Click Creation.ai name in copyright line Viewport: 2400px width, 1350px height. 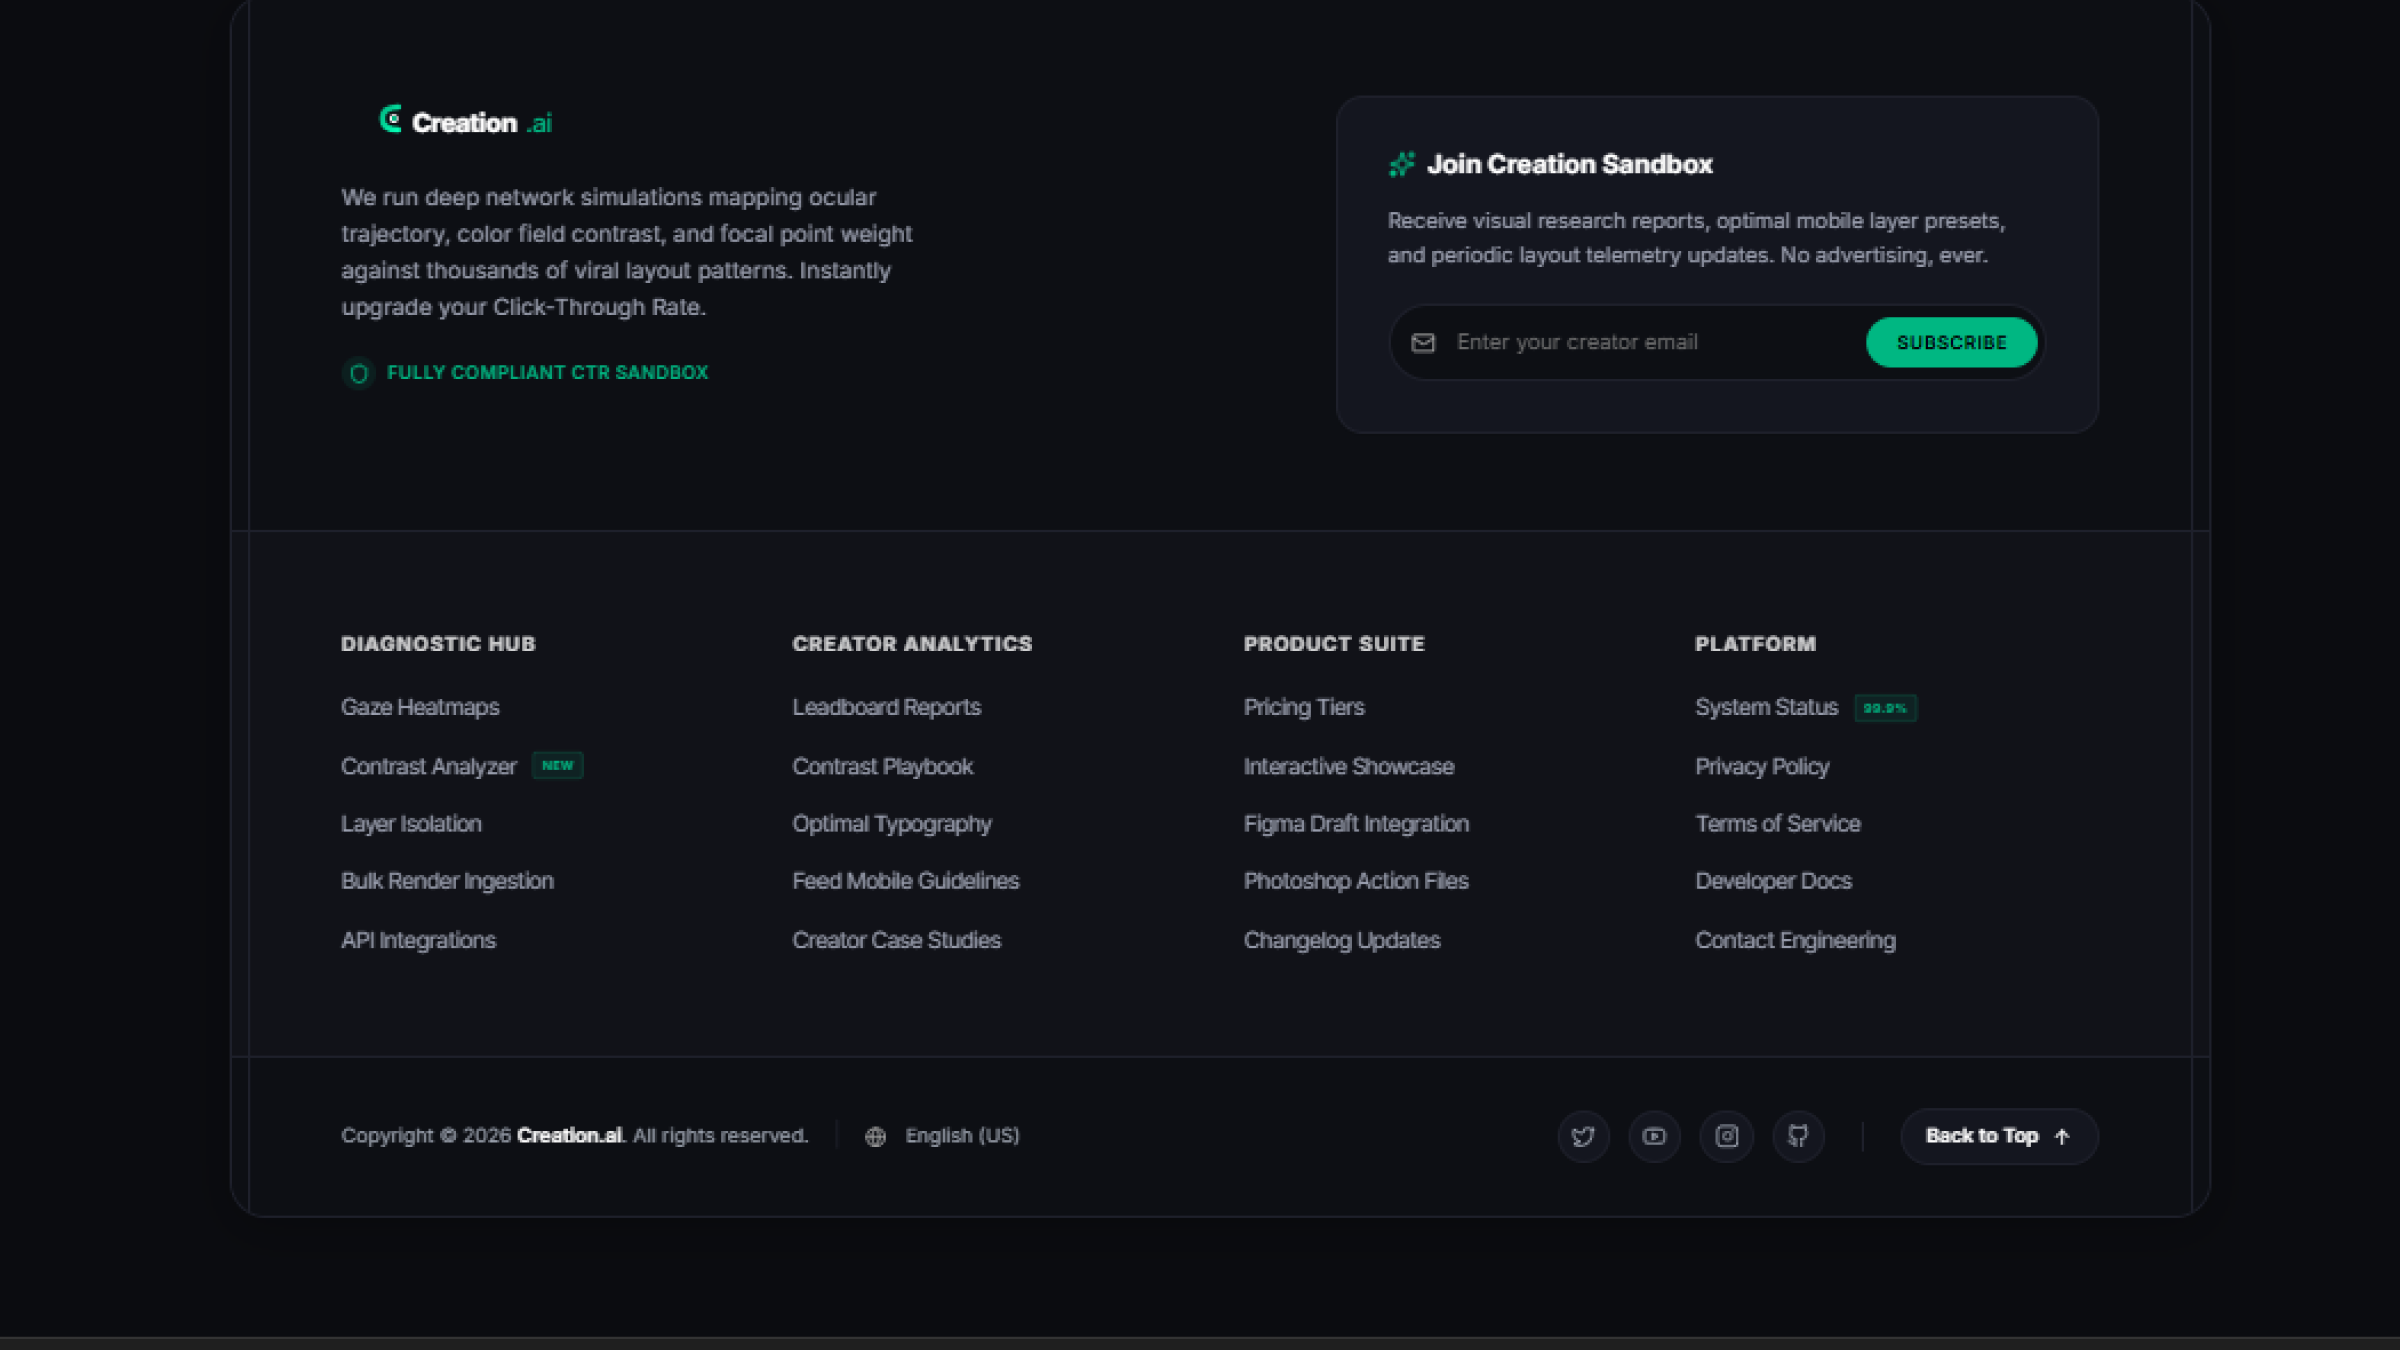570,1136
